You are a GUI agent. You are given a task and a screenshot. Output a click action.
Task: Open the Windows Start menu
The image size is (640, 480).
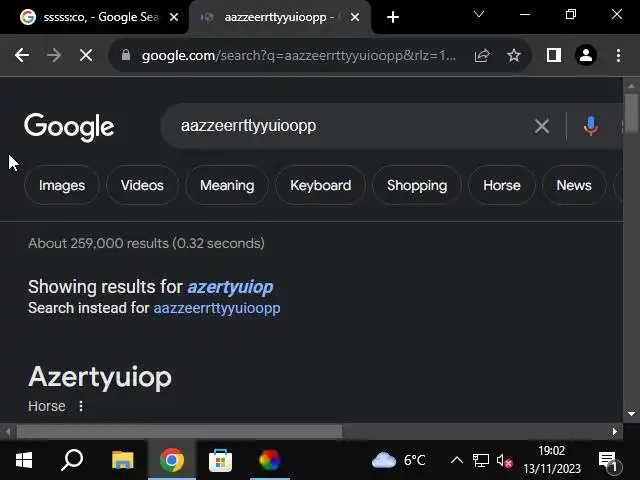(x=24, y=460)
